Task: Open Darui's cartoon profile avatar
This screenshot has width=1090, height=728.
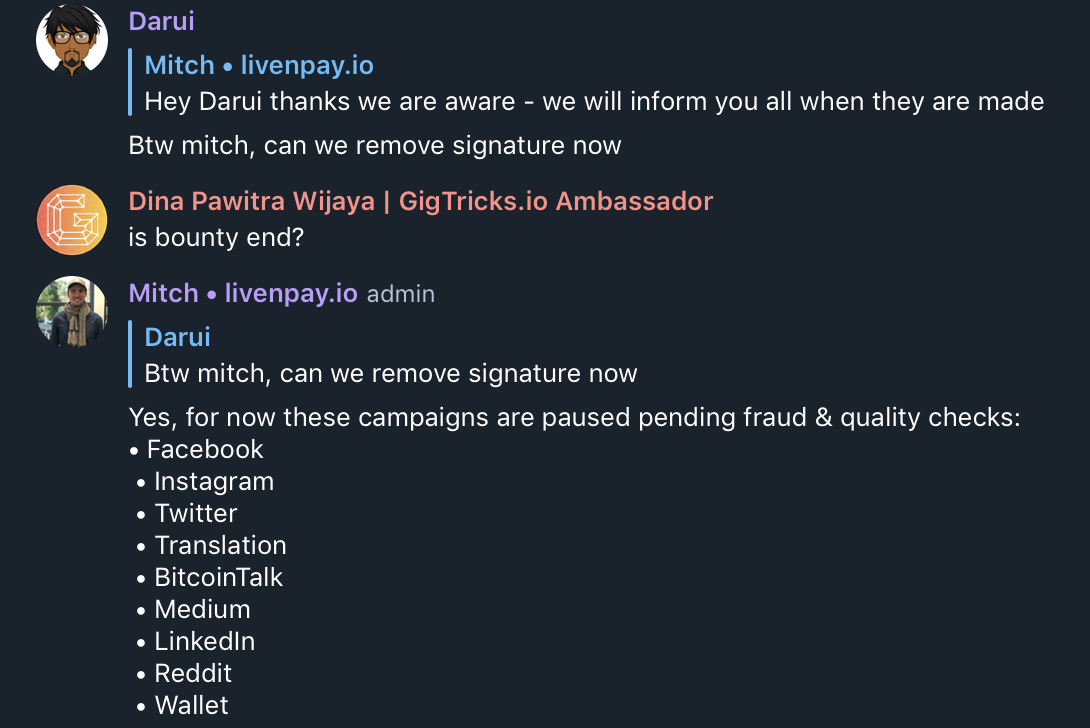Action: pyautogui.click(x=72, y=39)
